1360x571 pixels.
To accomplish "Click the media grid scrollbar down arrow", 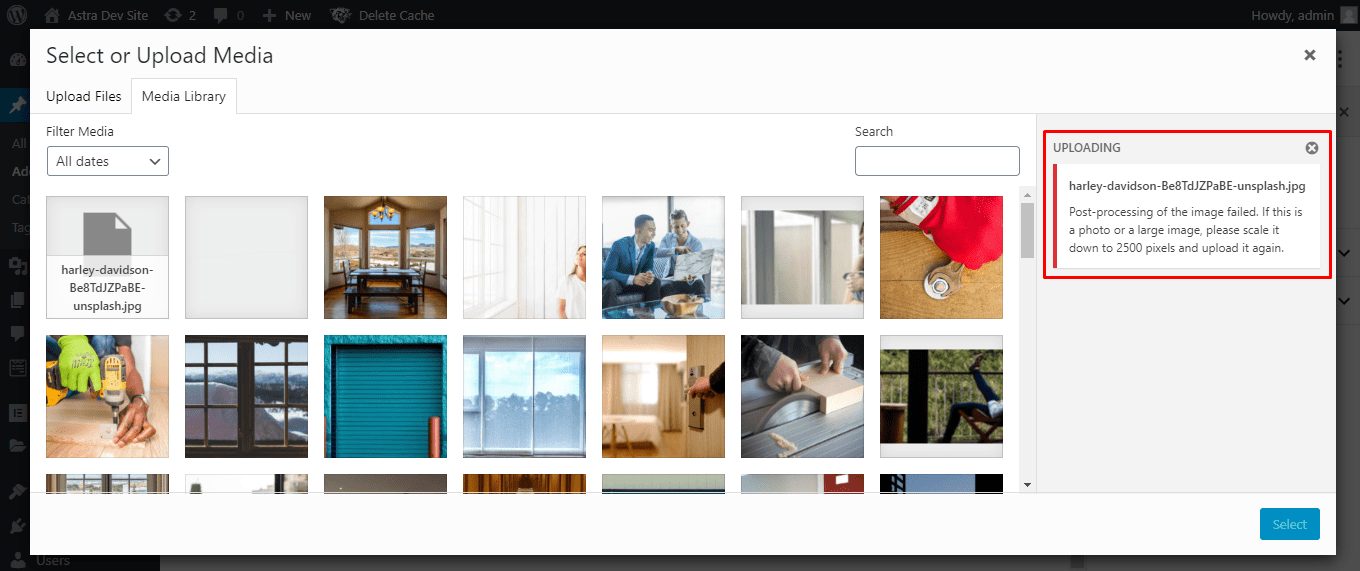I will click(x=1027, y=485).
